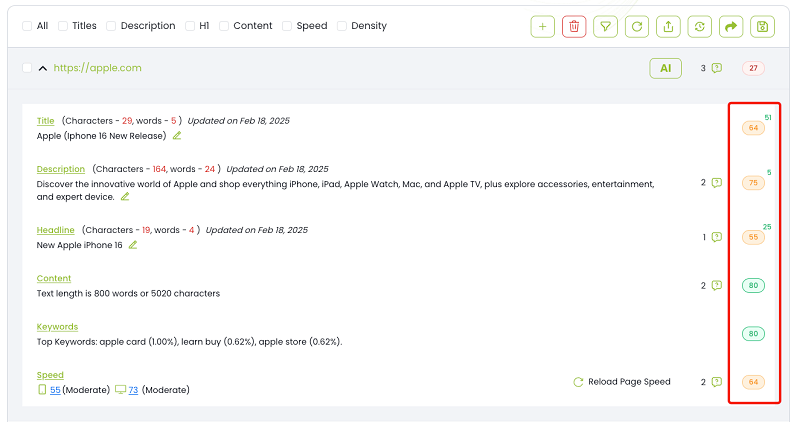Click the refresh arrow toolbar button
This screenshot has height=422, width=800.
637,27
